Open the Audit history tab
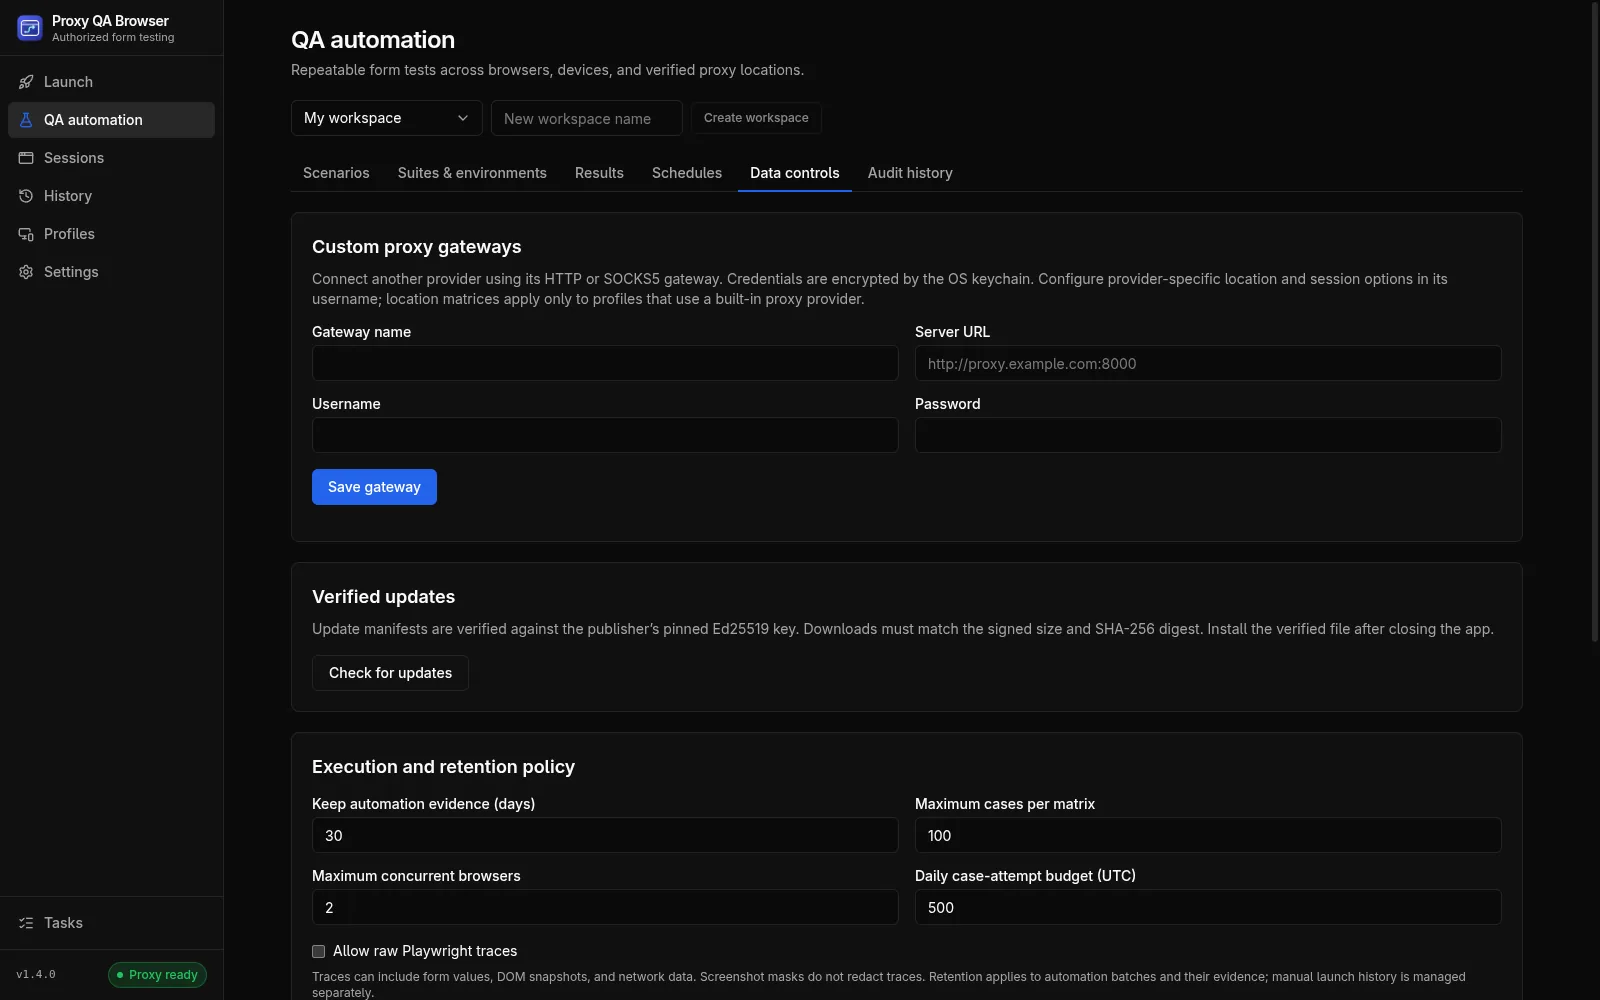The width and height of the screenshot is (1600, 1000). 910,173
